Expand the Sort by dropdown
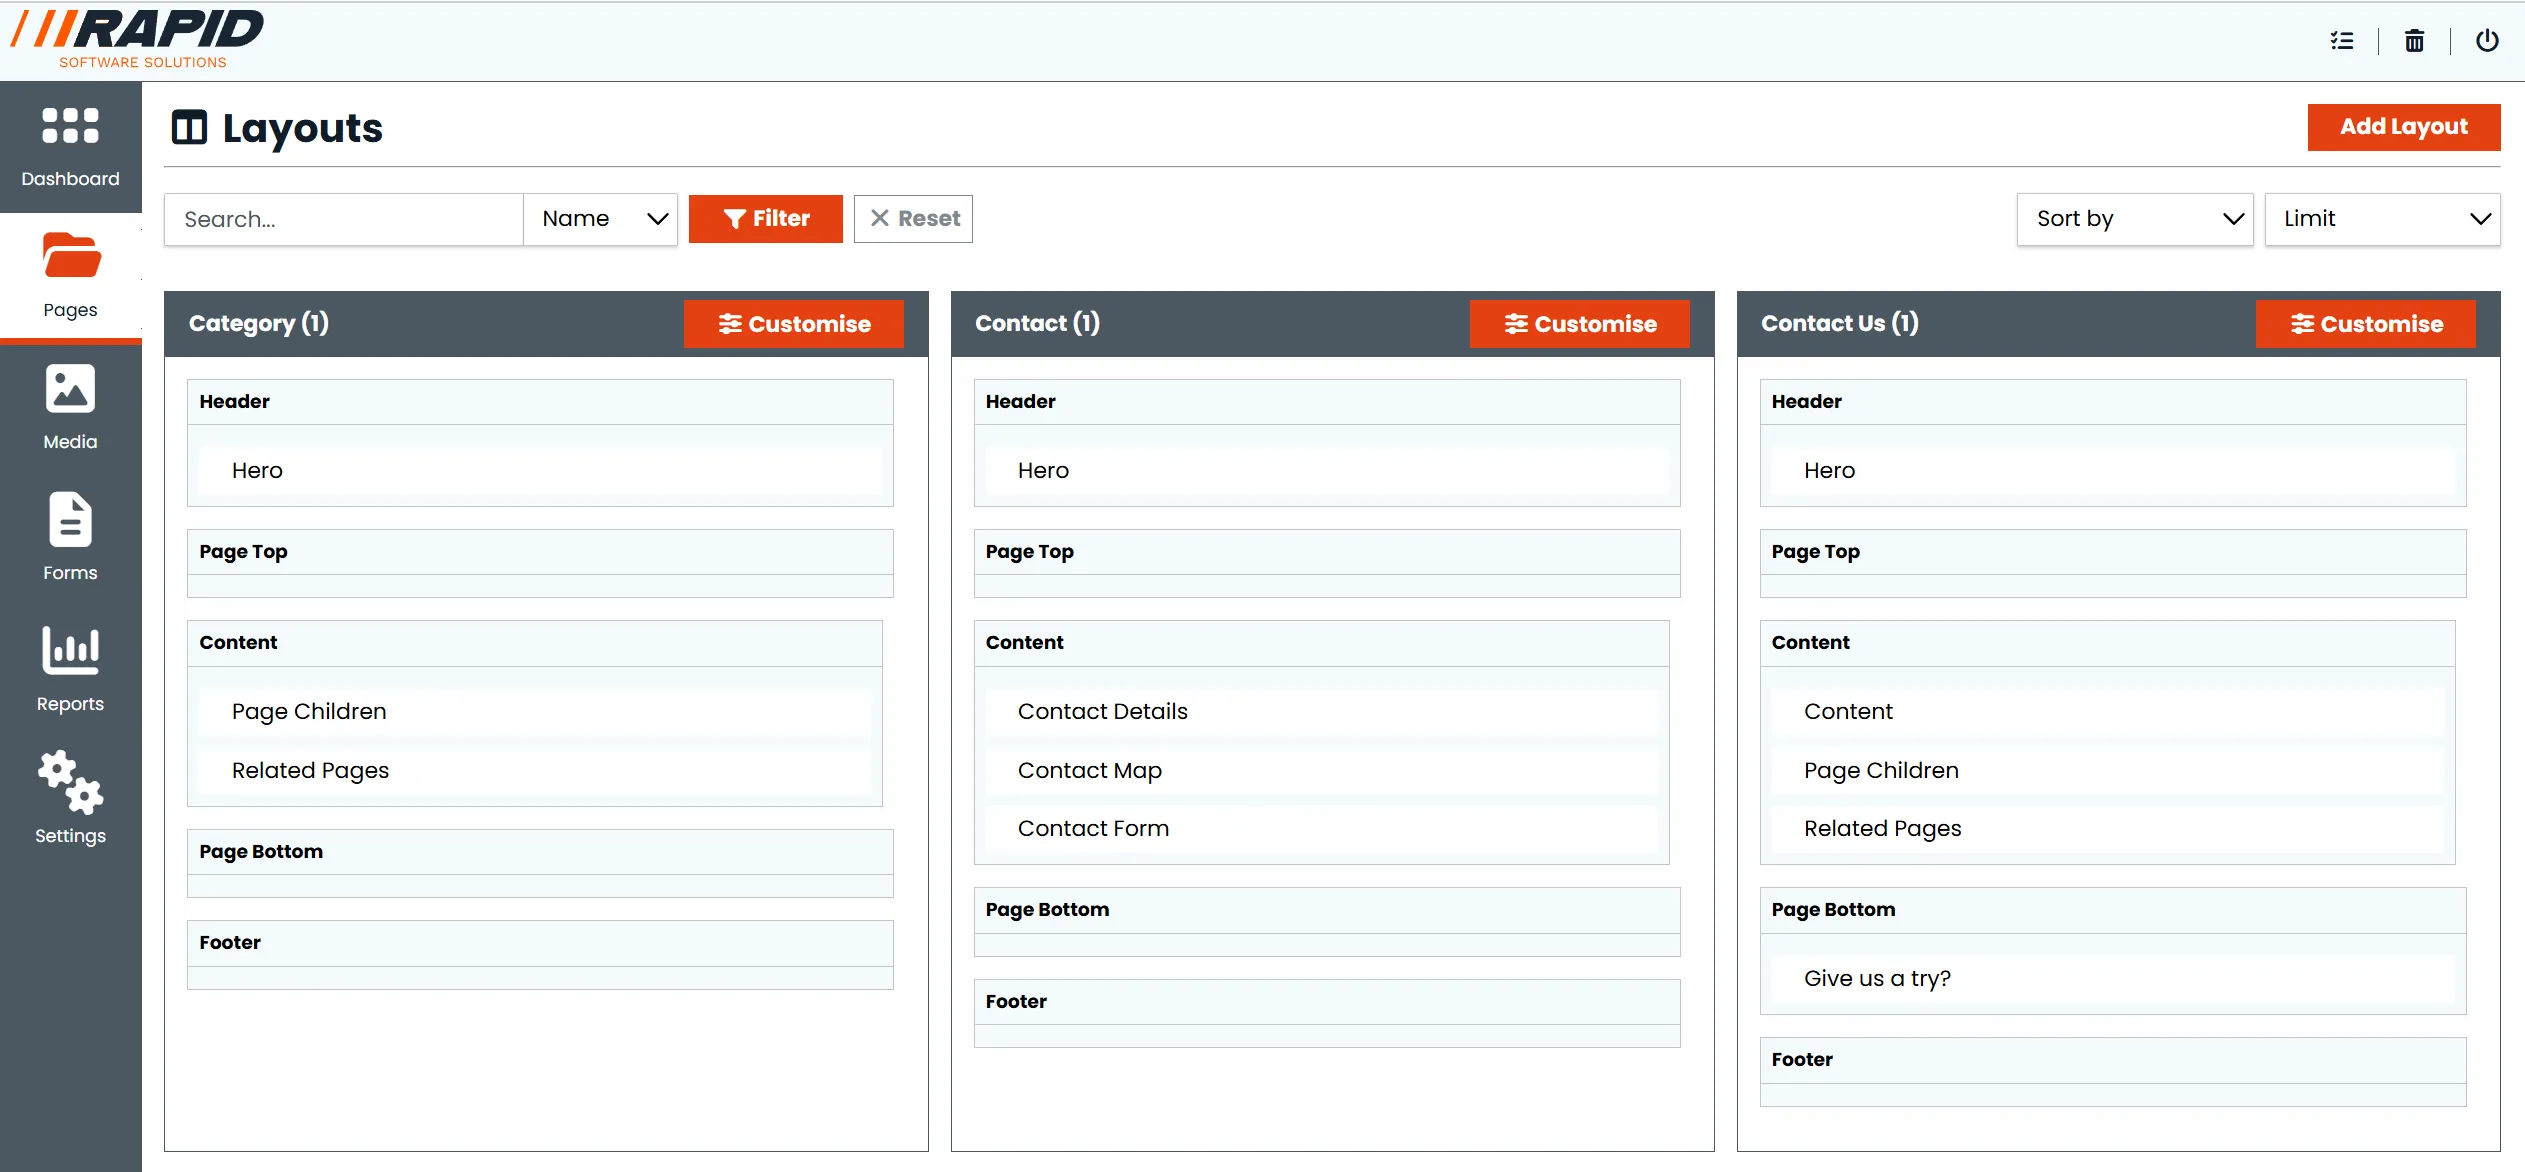Viewport: 2525px width, 1172px height. [2134, 219]
